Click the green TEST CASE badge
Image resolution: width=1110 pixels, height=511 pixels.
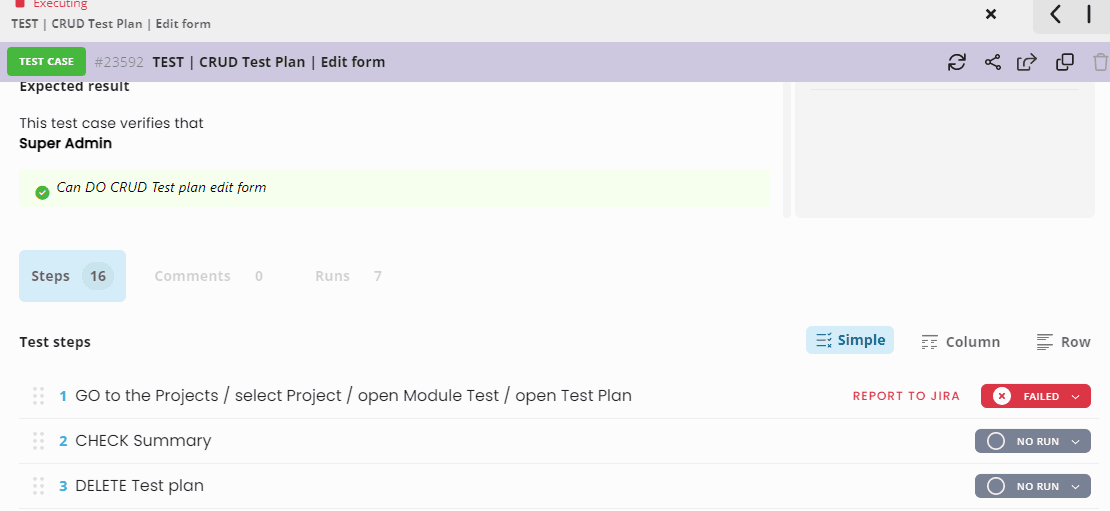[x=46, y=62]
